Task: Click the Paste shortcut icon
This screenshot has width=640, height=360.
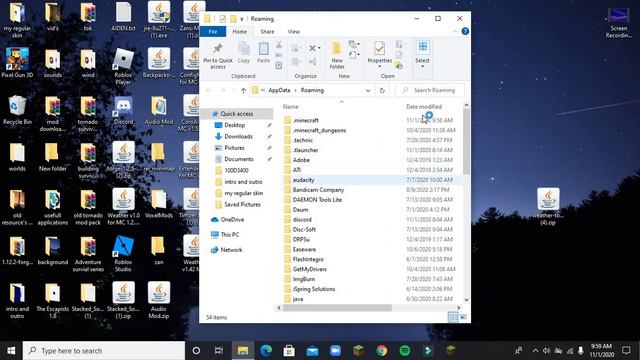Action: coord(279,65)
